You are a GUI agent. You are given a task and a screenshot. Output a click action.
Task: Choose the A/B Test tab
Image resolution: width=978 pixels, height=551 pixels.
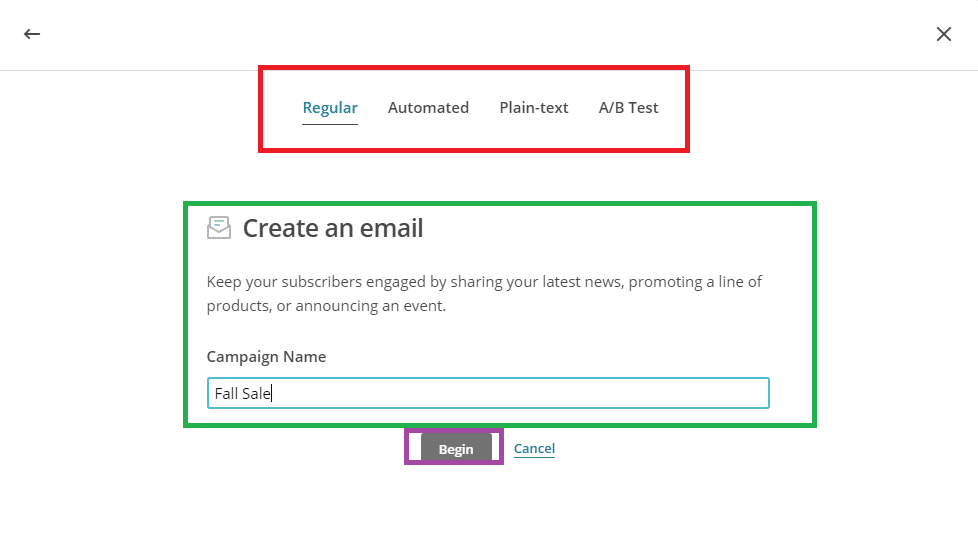click(628, 108)
